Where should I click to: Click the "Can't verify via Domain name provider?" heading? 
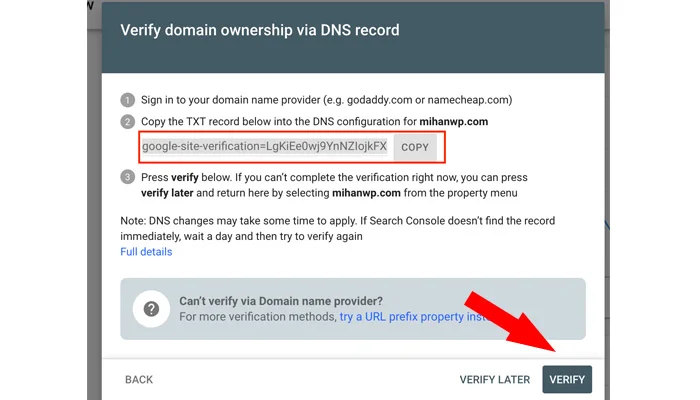click(x=281, y=300)
